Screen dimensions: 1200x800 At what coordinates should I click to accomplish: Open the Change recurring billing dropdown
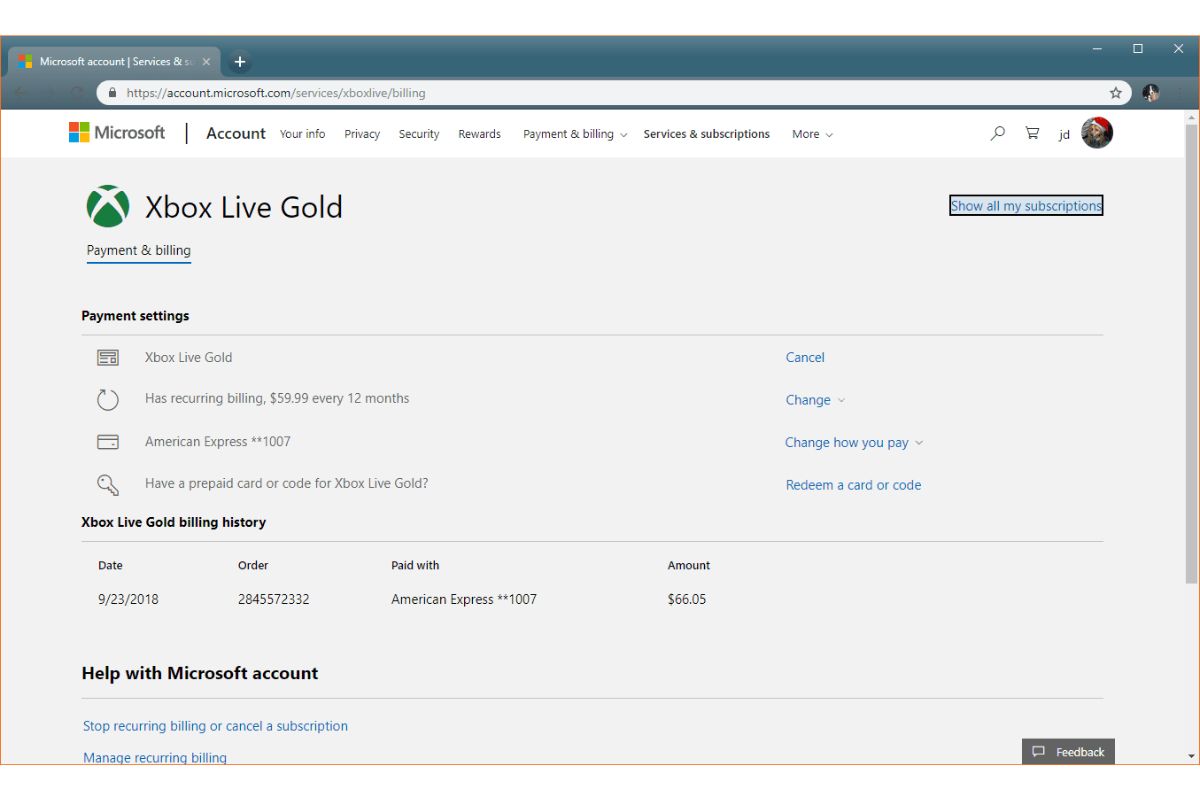[815, 400]
